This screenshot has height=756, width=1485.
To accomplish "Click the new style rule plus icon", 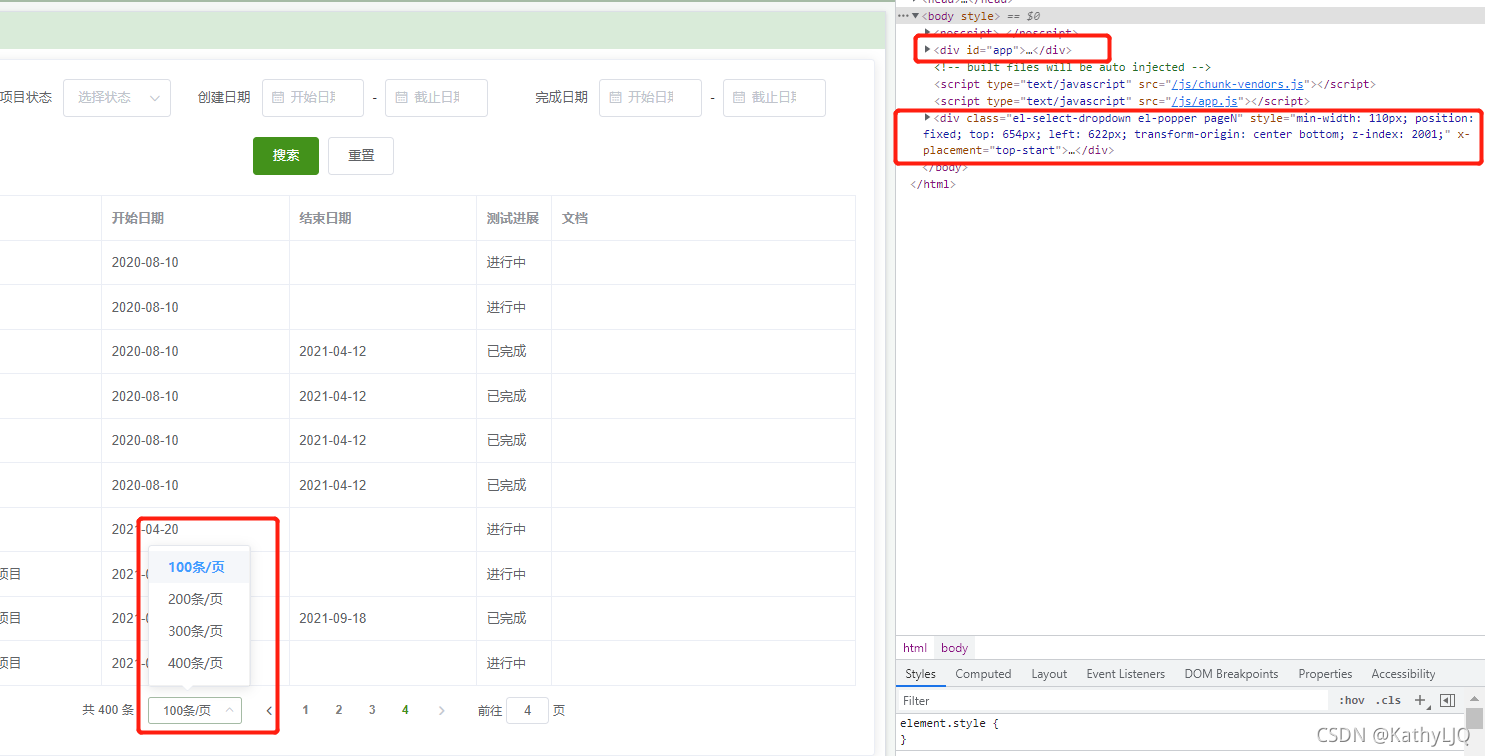I will pyautogui.click(x=1421, y=700).
